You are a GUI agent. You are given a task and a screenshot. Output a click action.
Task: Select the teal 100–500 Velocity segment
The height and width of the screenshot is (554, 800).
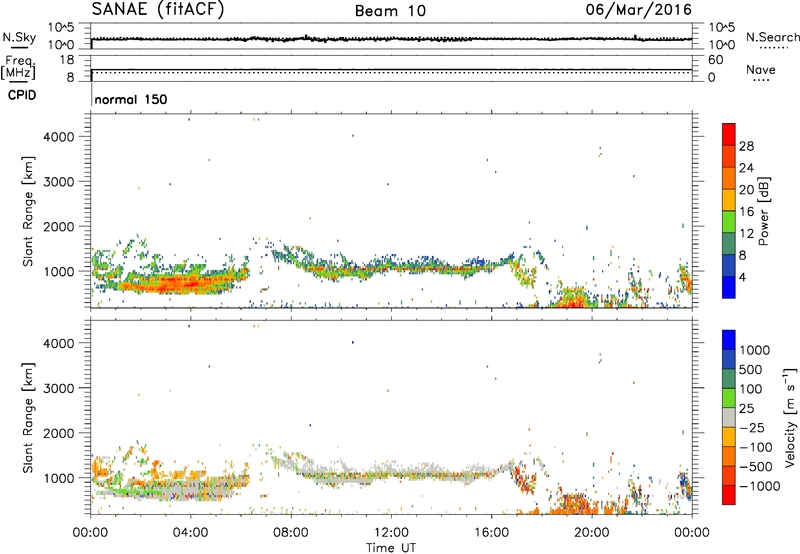click(729, 379)
